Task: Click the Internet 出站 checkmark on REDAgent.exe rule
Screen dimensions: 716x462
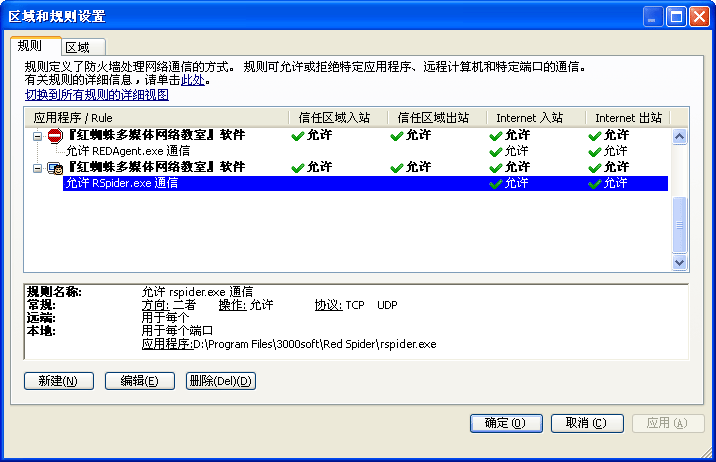Action: 596,151
